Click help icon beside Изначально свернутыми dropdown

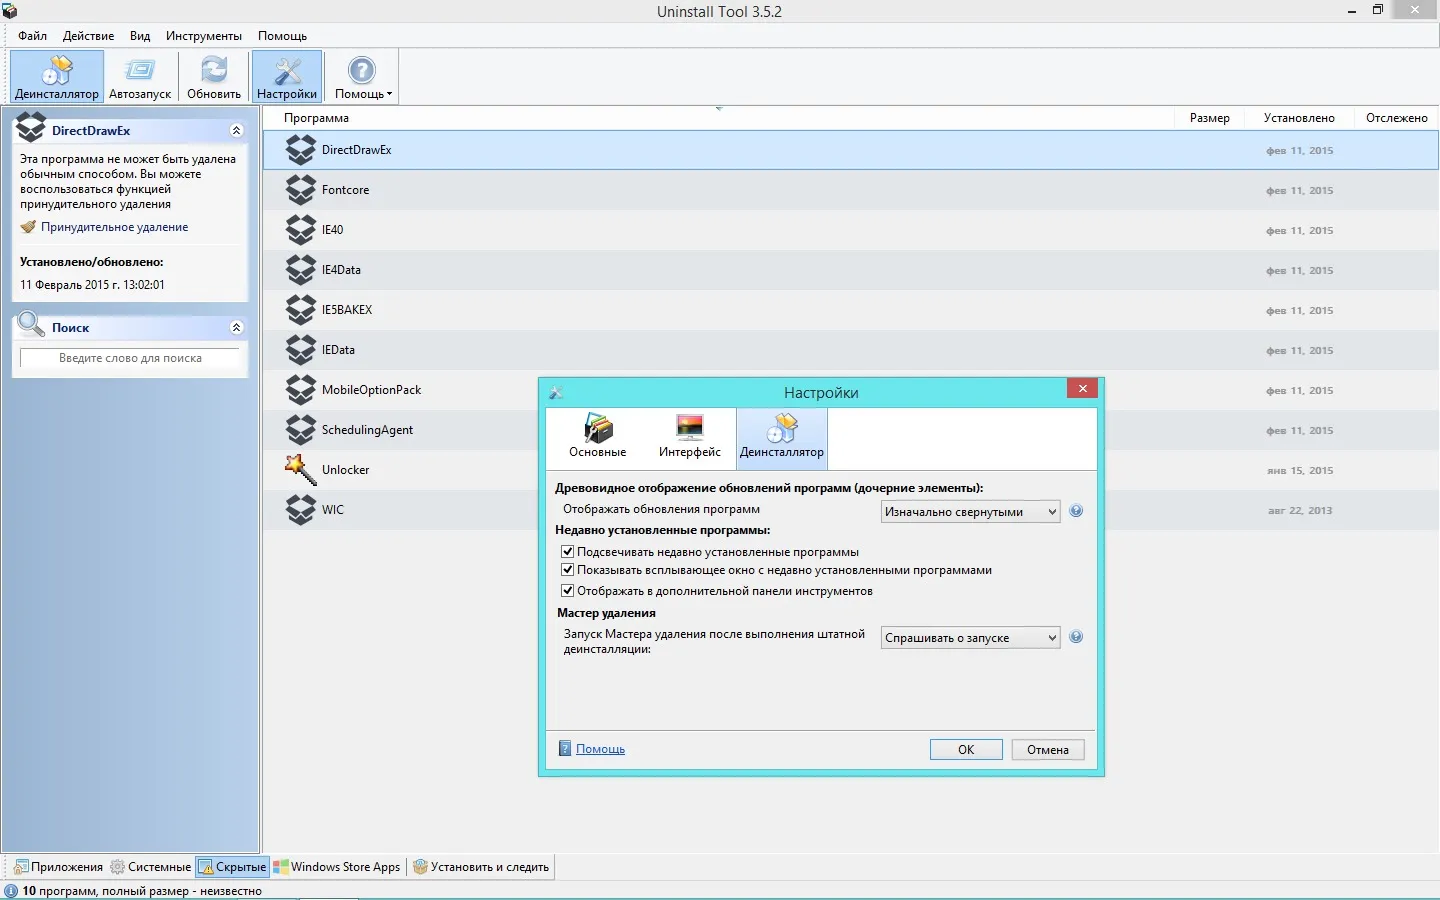[1076, 511]
